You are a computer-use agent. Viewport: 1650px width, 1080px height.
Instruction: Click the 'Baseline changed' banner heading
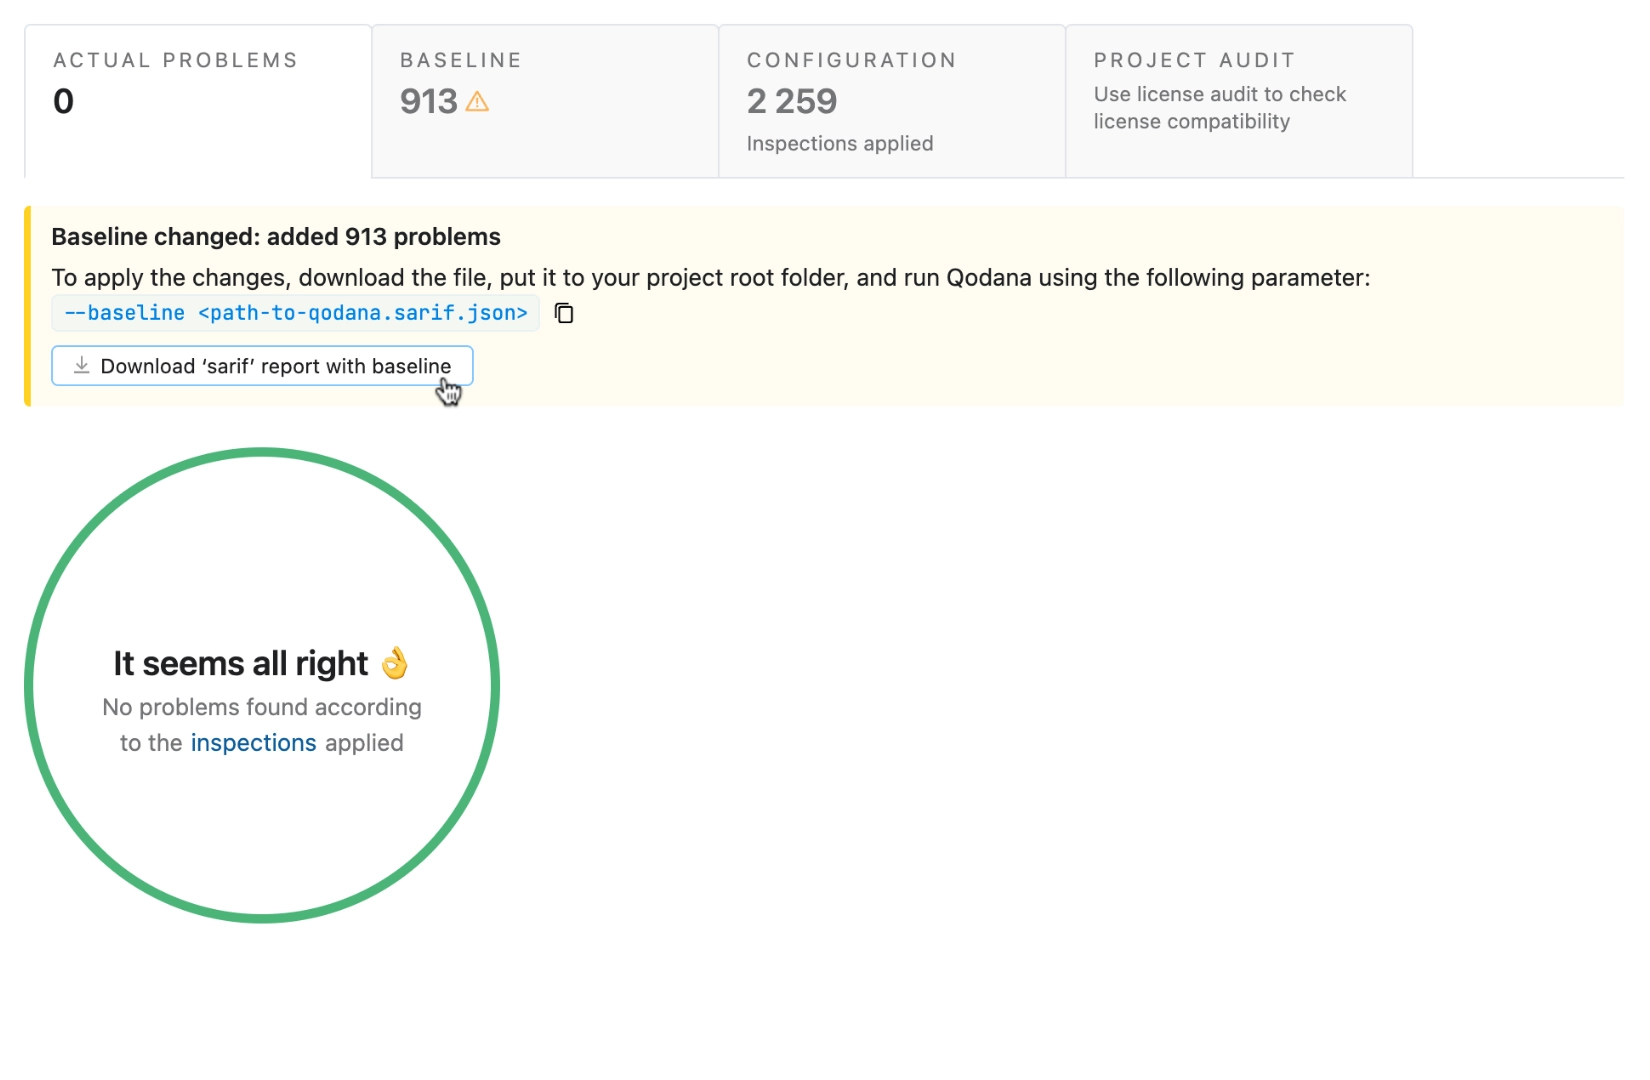(x=276, y=237)
